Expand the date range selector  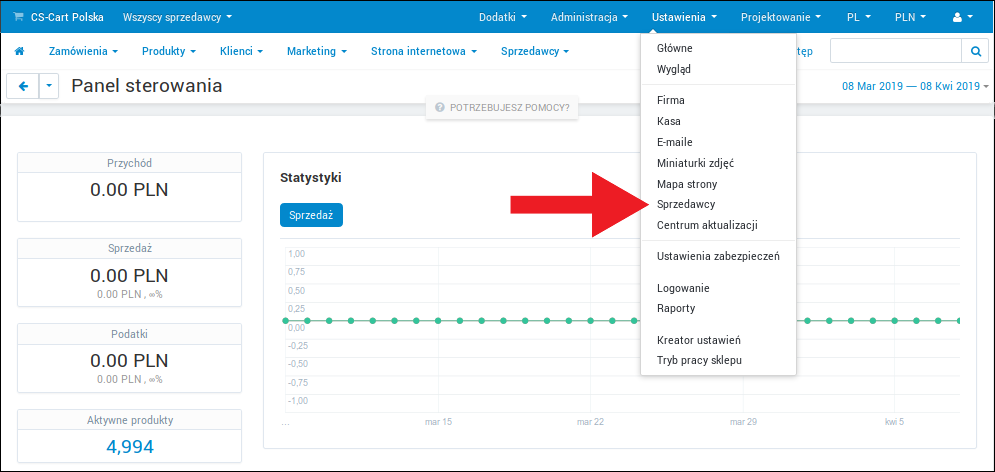(x=916, y=87)
